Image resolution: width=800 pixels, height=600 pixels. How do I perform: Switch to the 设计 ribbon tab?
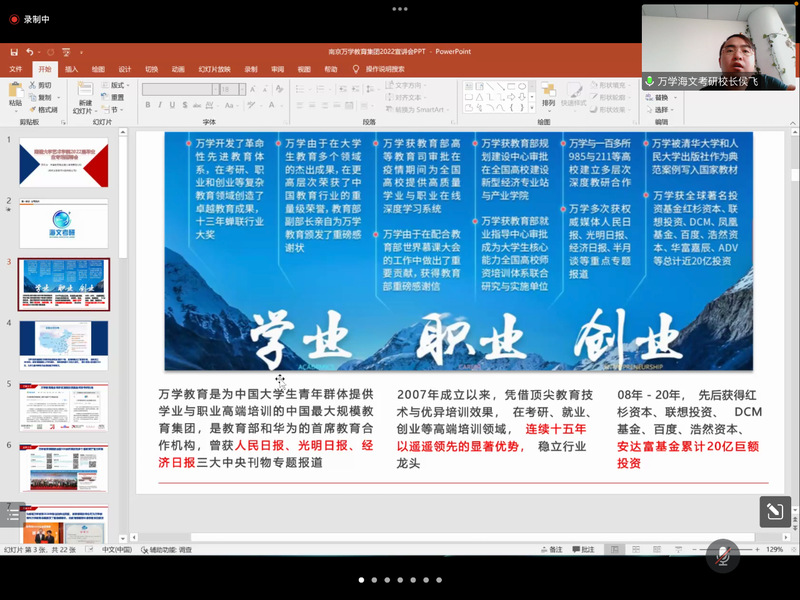tap(124, 69)
